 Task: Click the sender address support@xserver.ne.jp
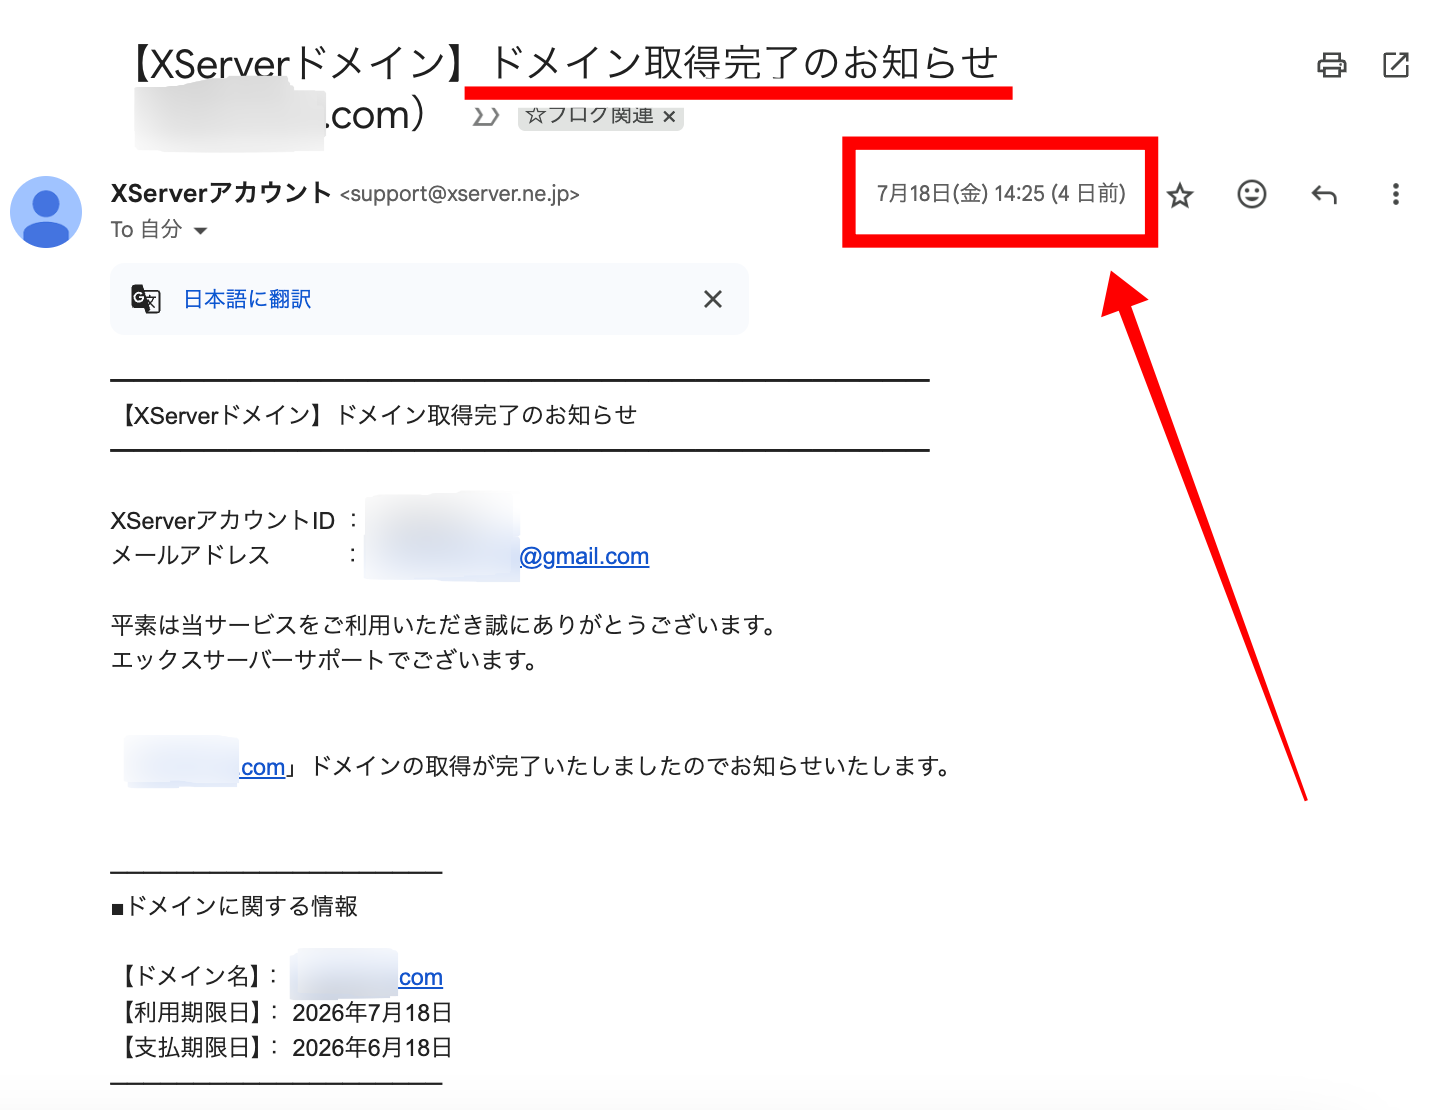[460, 194]
